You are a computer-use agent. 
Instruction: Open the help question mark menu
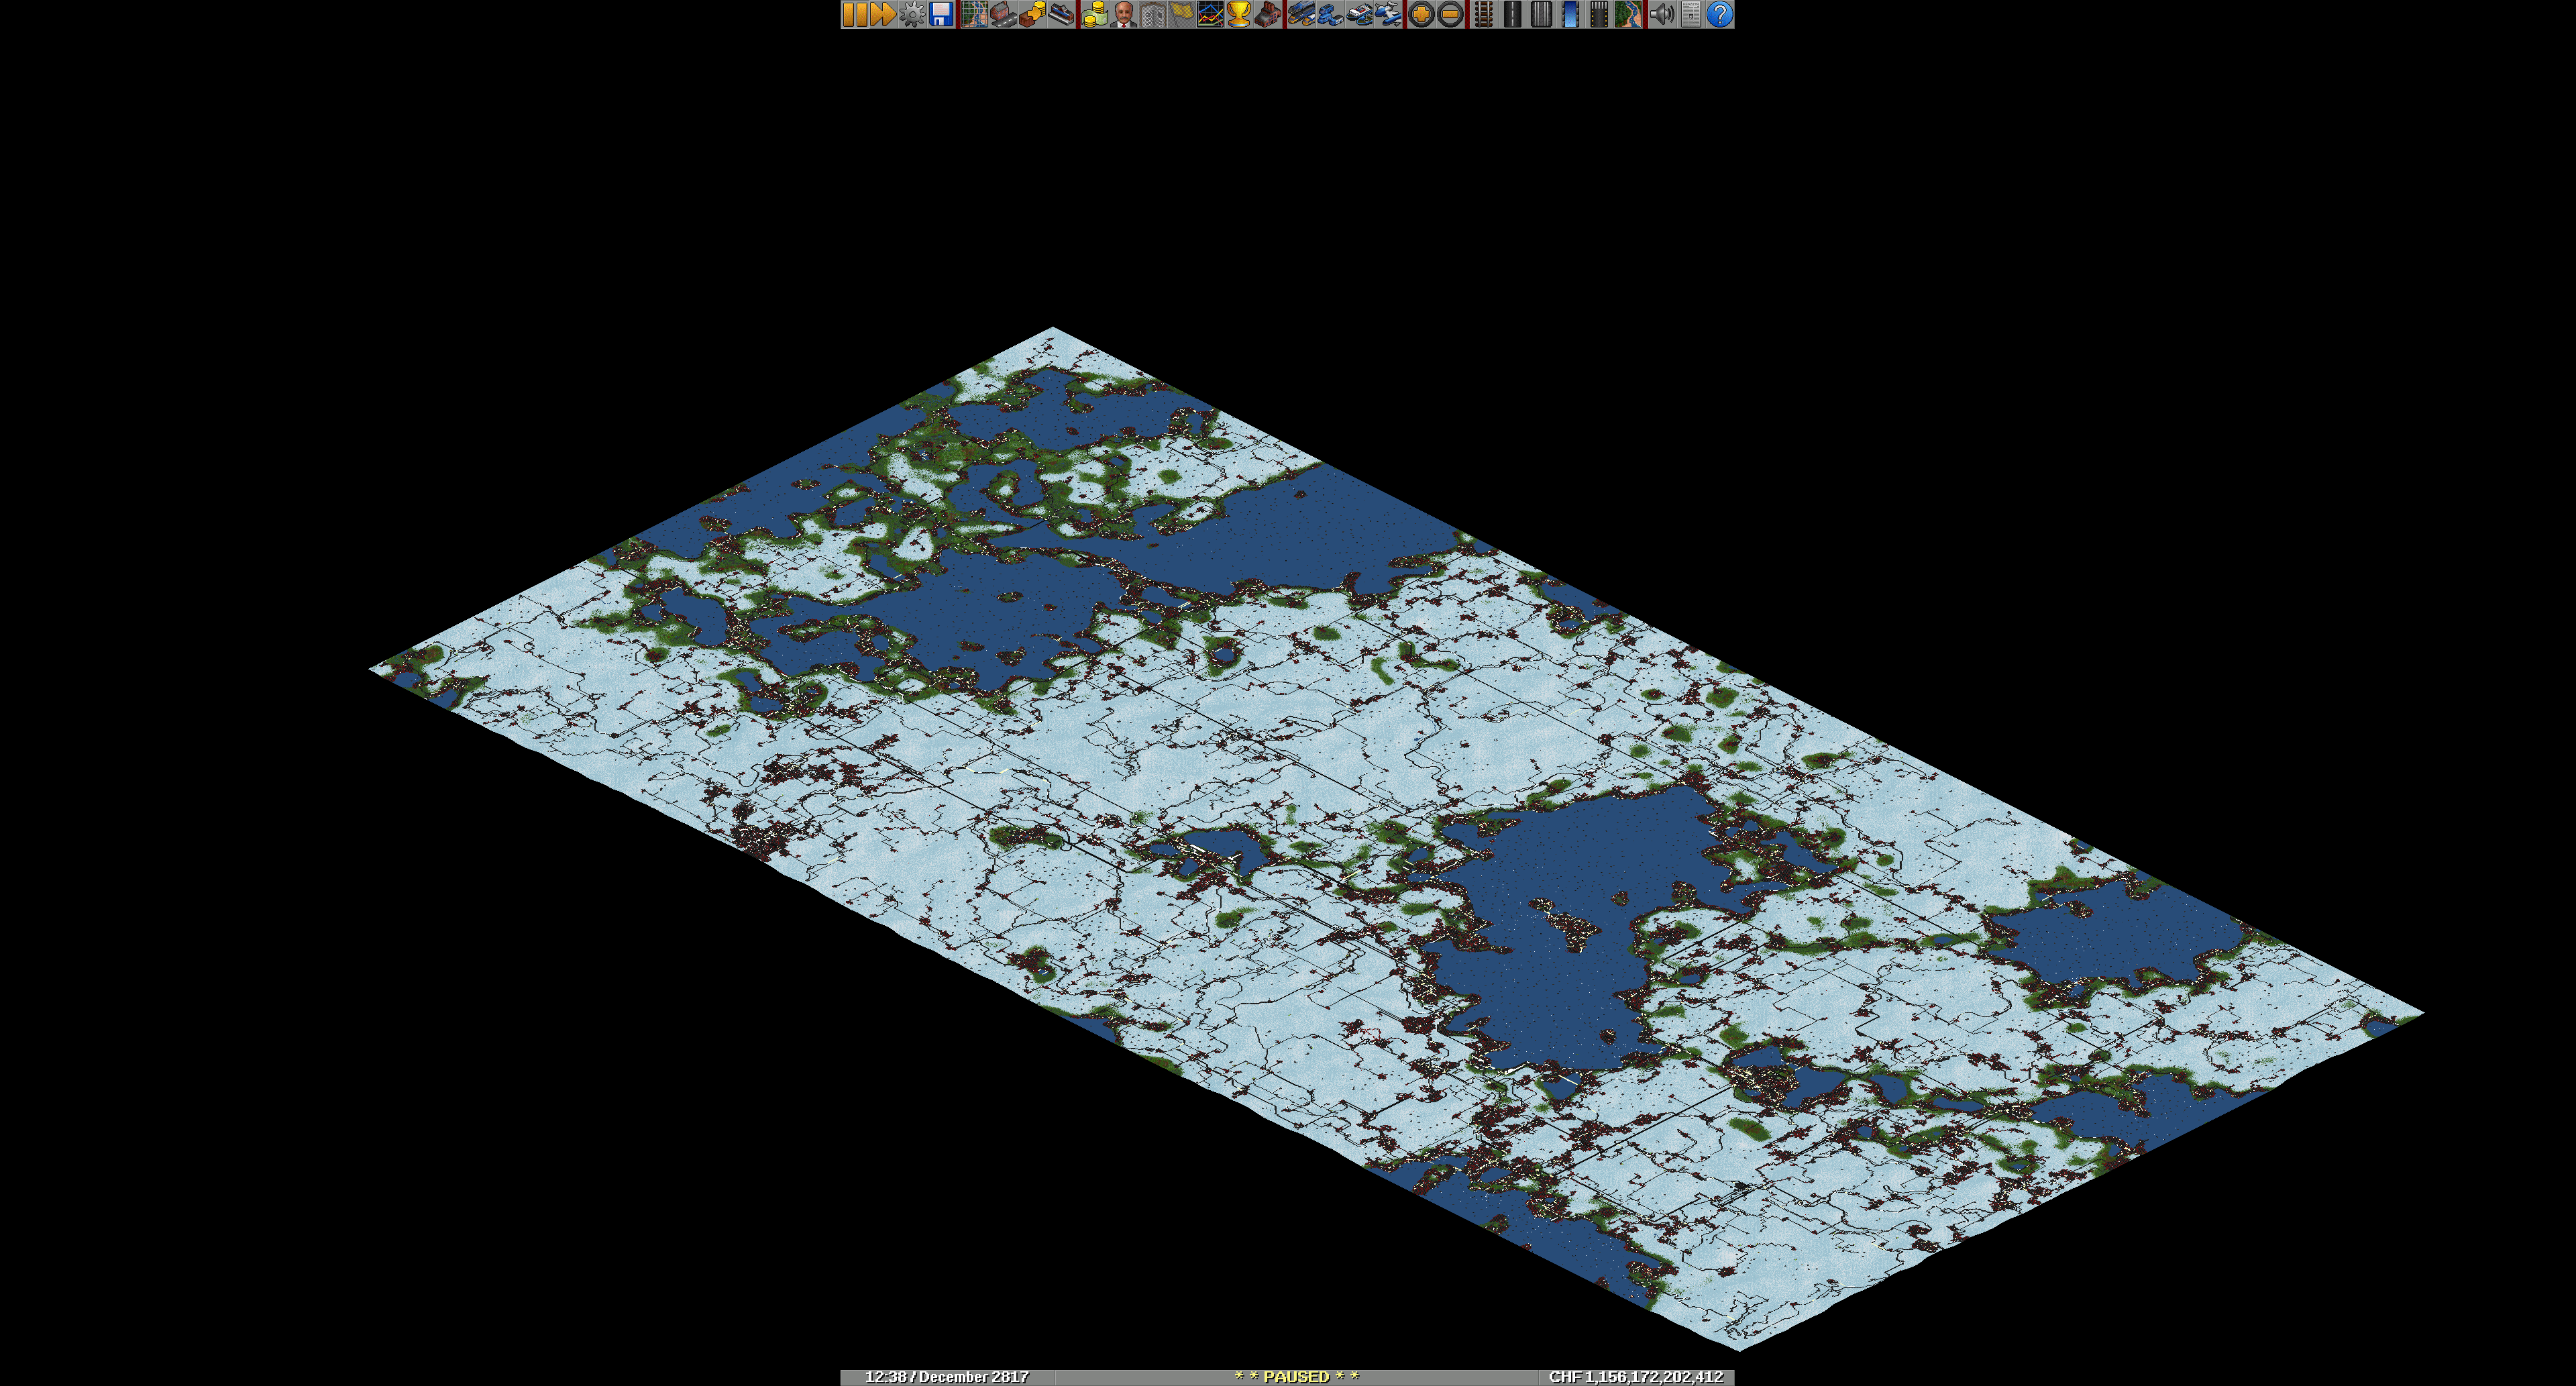click(x=1720, y=14)
